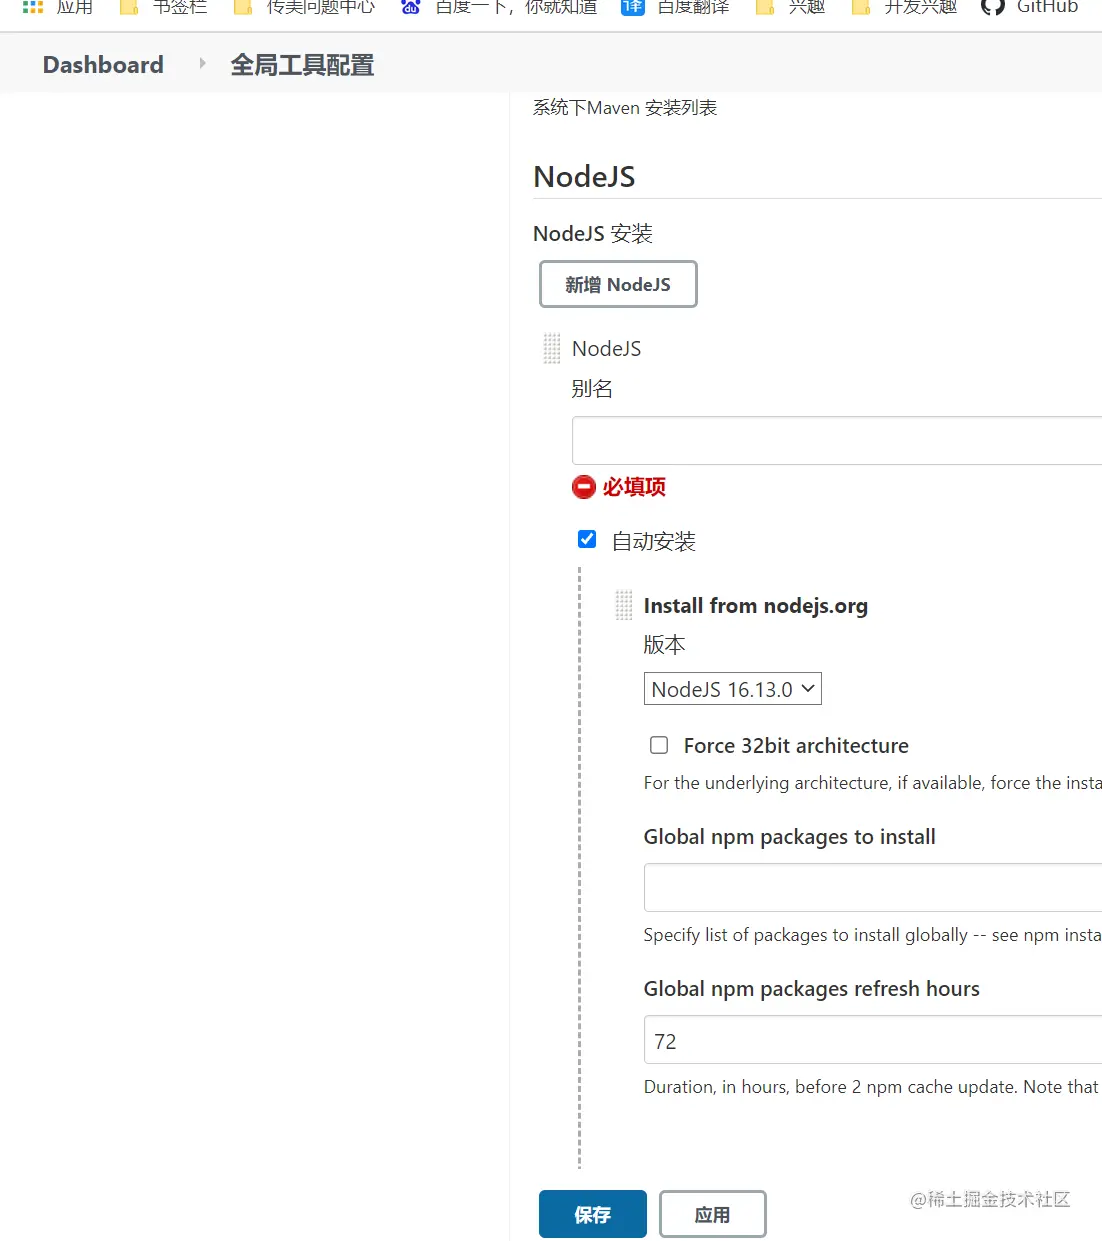The height and width of the screenshot is (1241, 1102).
Task: Click the 别名 label
Action: (x=592, y=389)
